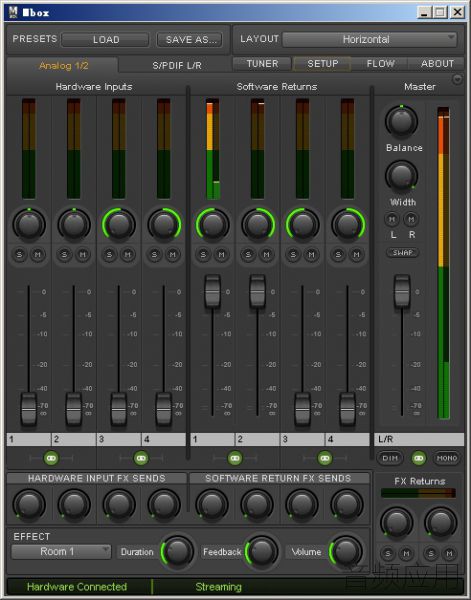The width and height of the screenshot is (471, 600).
Task: Mute software return channel 4
Action: tap(356, 254)
